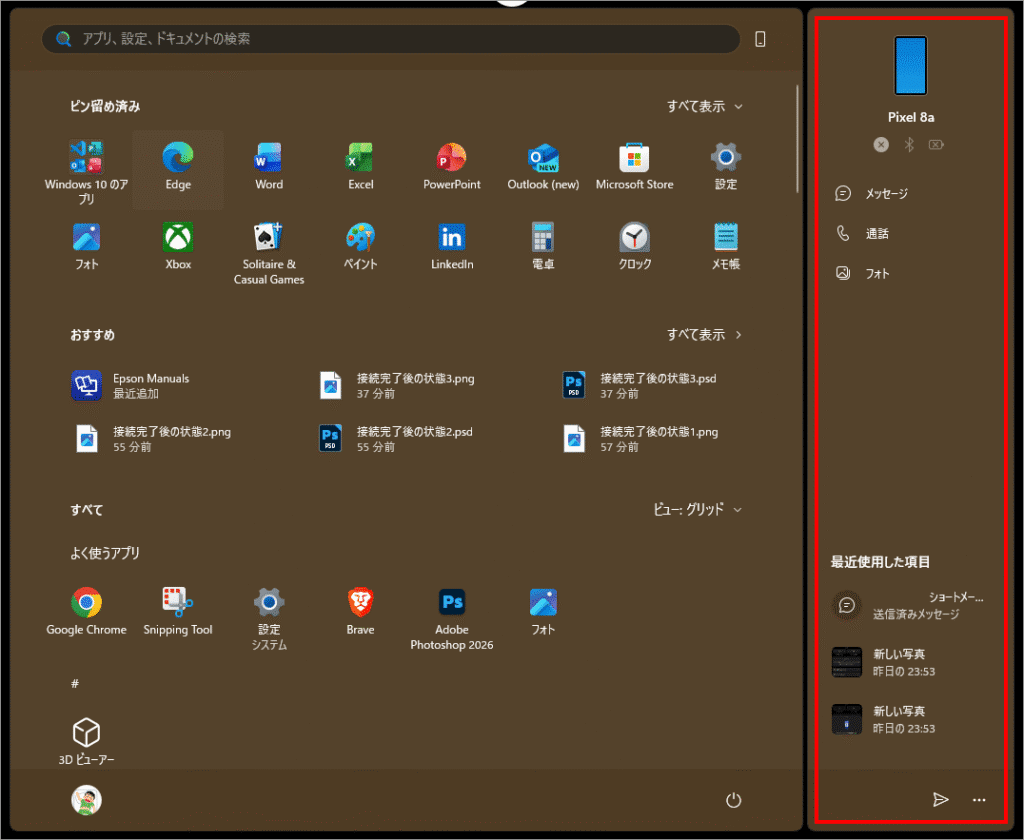The height and width of the screenshot is (840, 1024).
Task: Open Microsoft Store app
Action: click(x=634, y=167)
